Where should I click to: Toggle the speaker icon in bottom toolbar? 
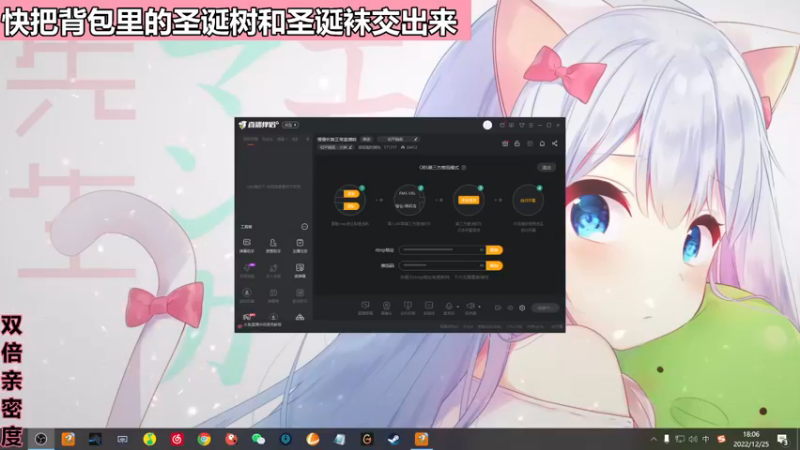(470, 308)
